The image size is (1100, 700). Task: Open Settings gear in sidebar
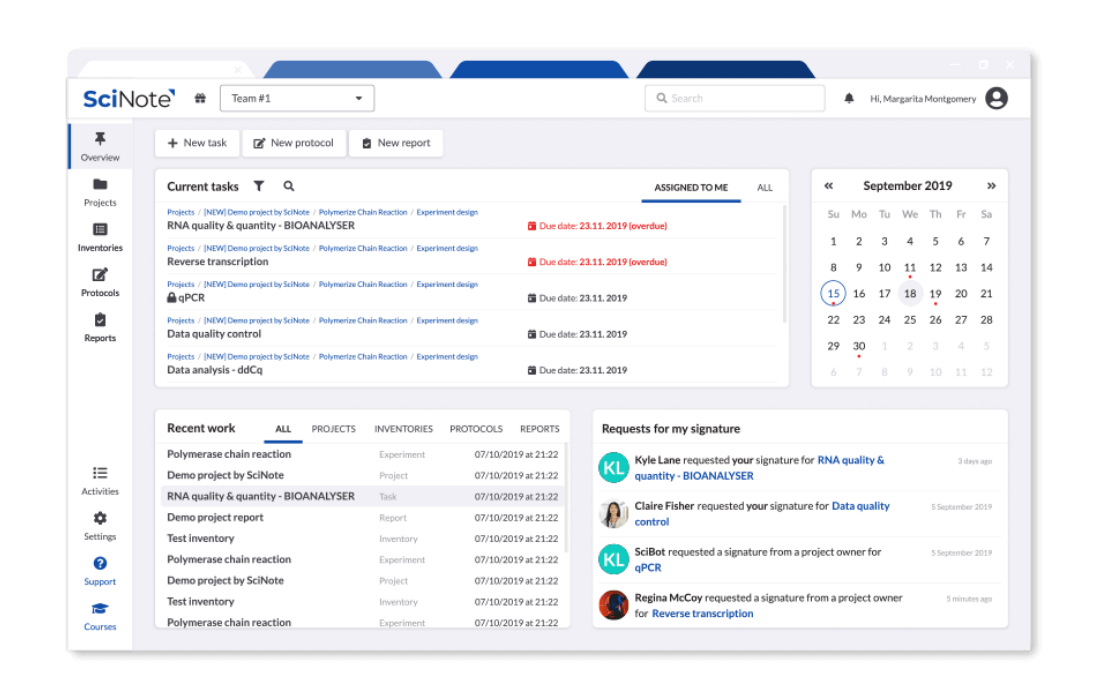coord(100,526)
